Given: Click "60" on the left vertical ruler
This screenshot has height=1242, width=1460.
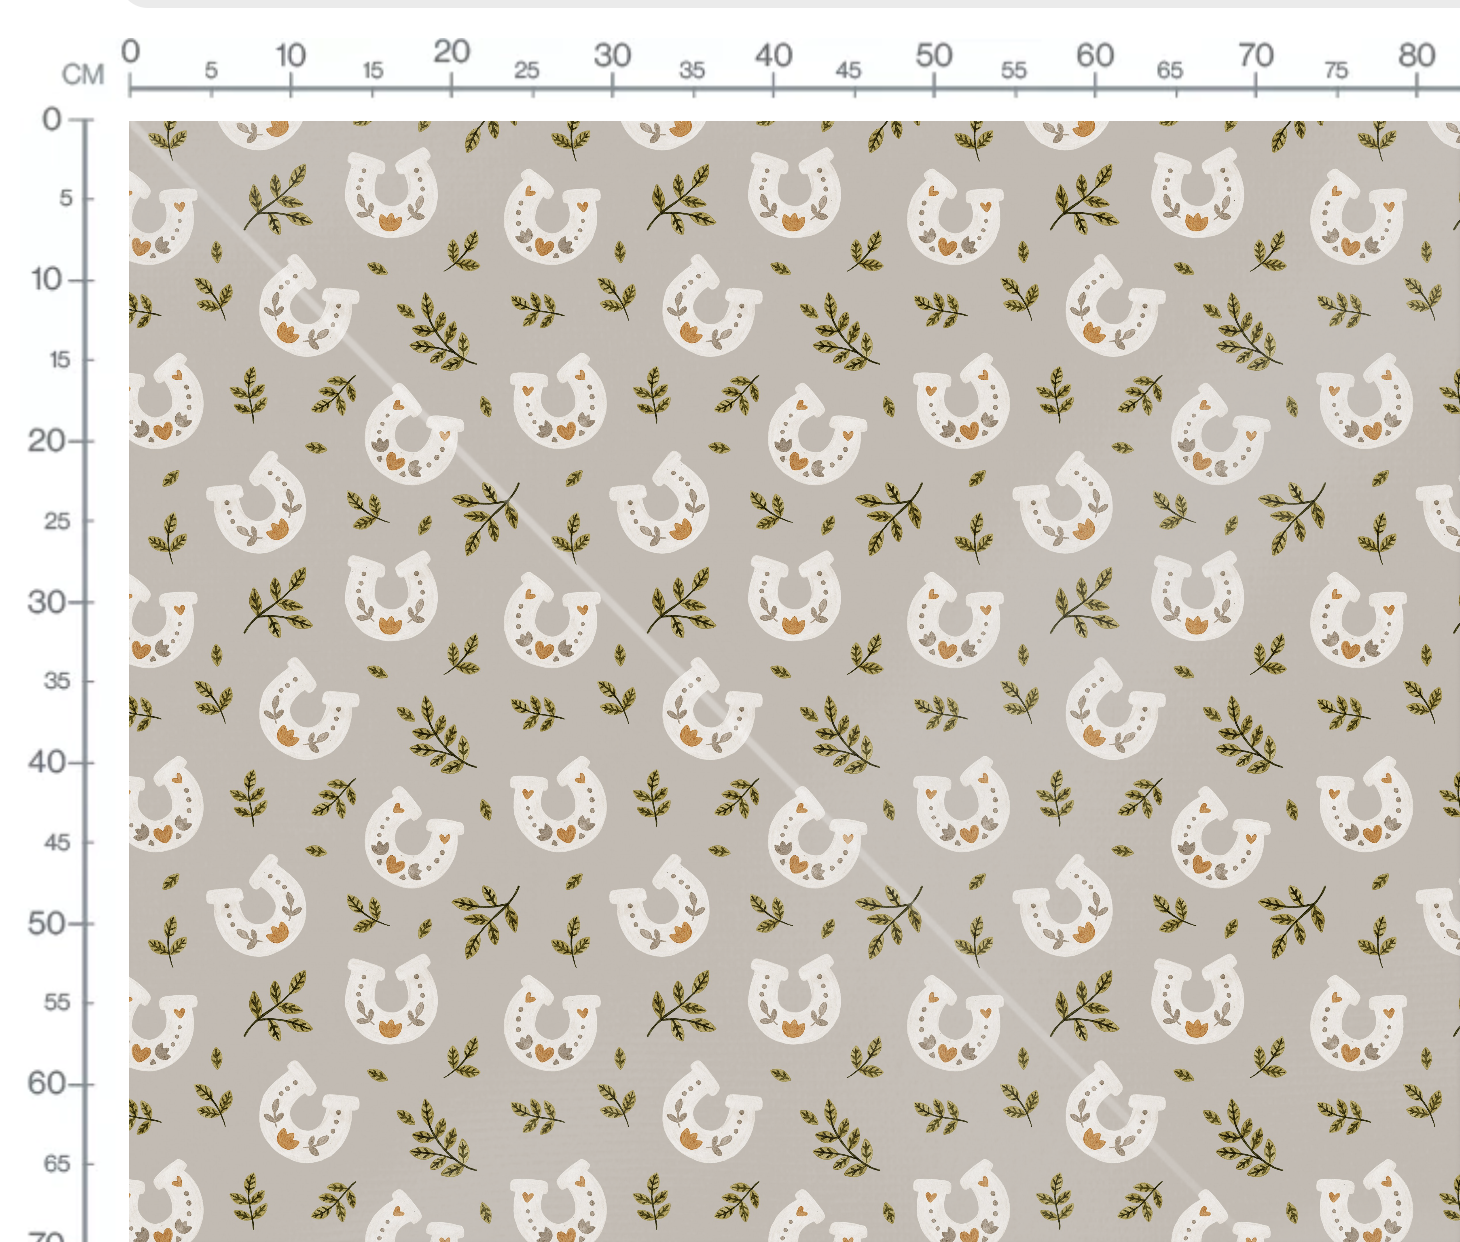Looking at the screenshot, I should pyautogui.click(x=46, y=1083).
